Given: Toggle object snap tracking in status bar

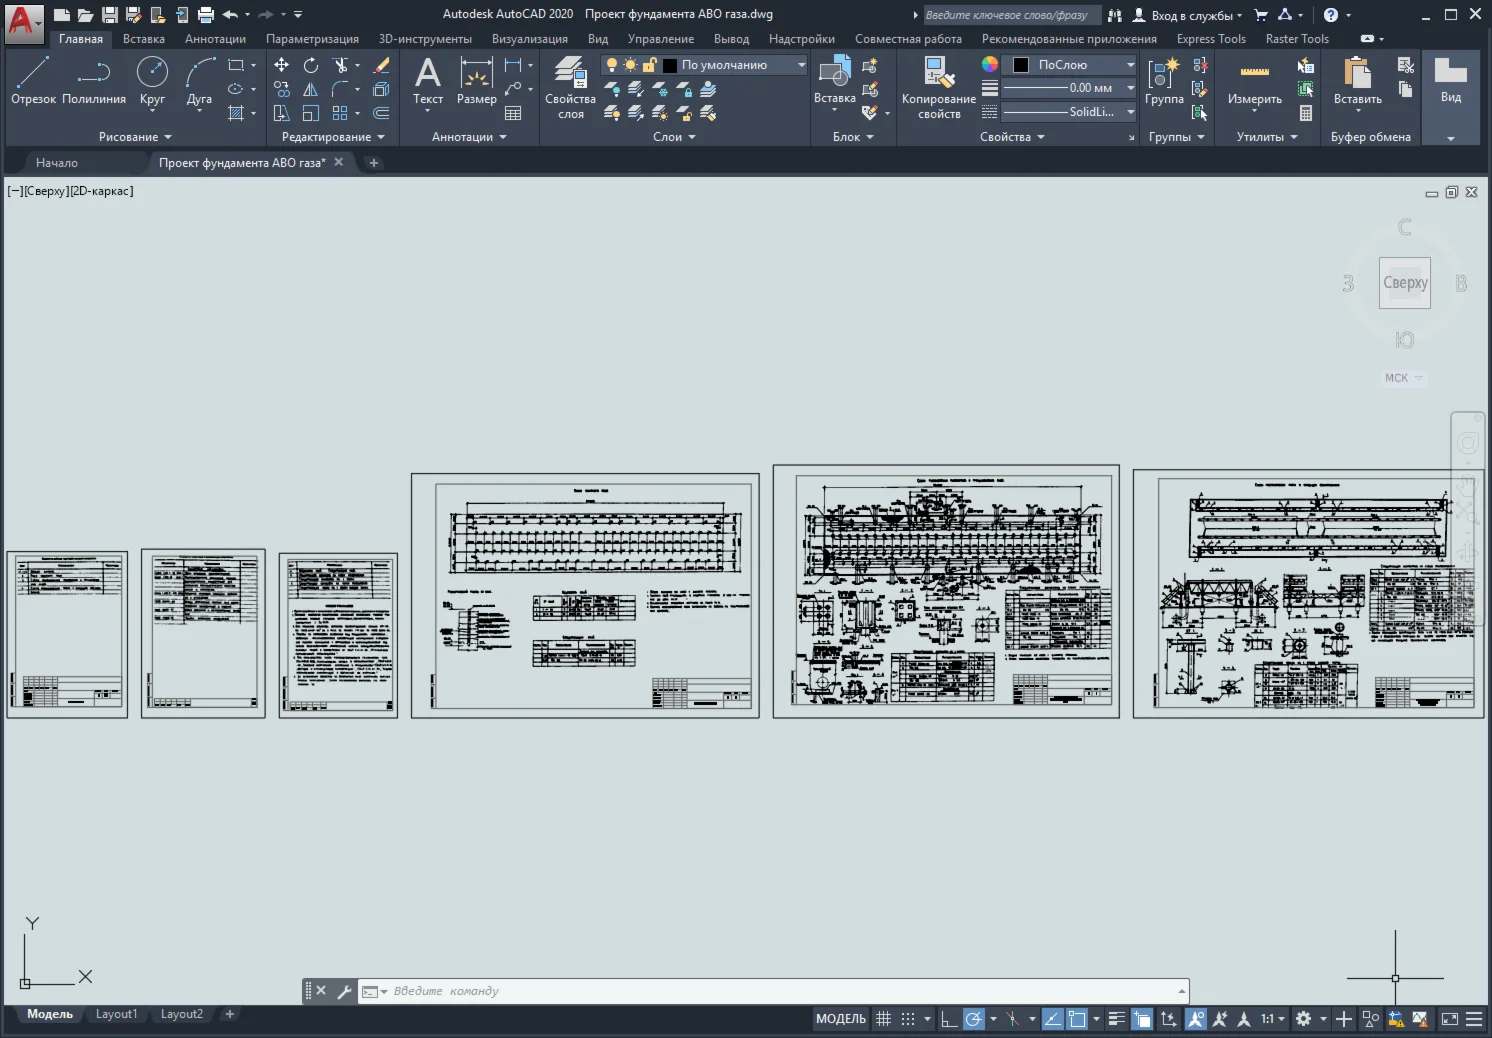Looking at the screenshot, I should tap(1052, 1019).
